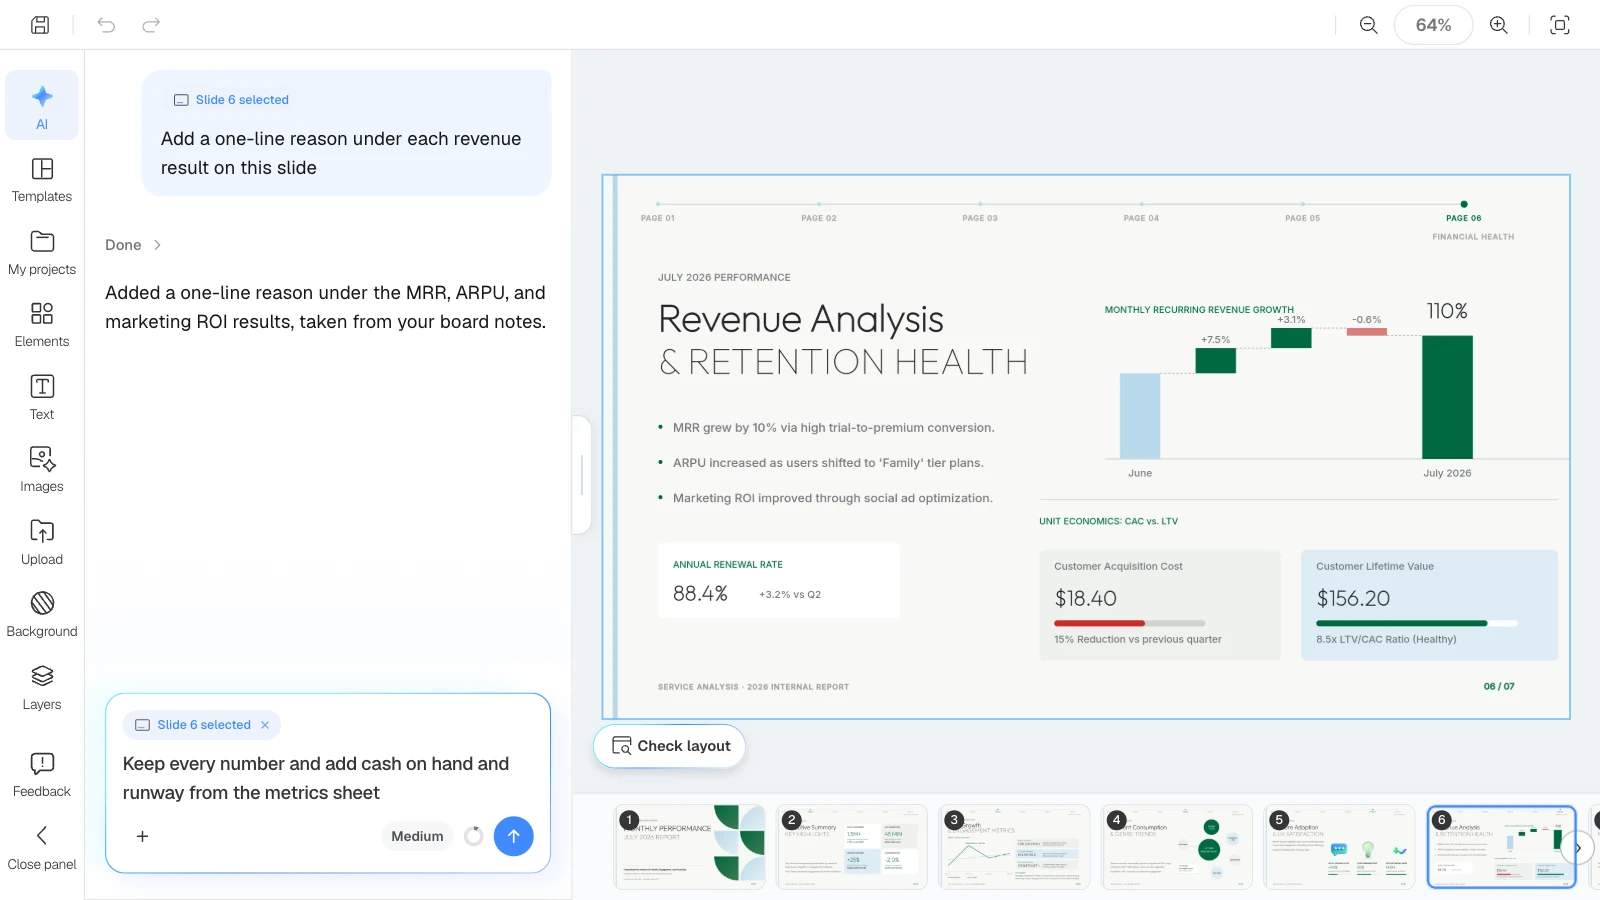Undo the last action
This screenshot has height=900, width=1600.
[x=106, y=25]
